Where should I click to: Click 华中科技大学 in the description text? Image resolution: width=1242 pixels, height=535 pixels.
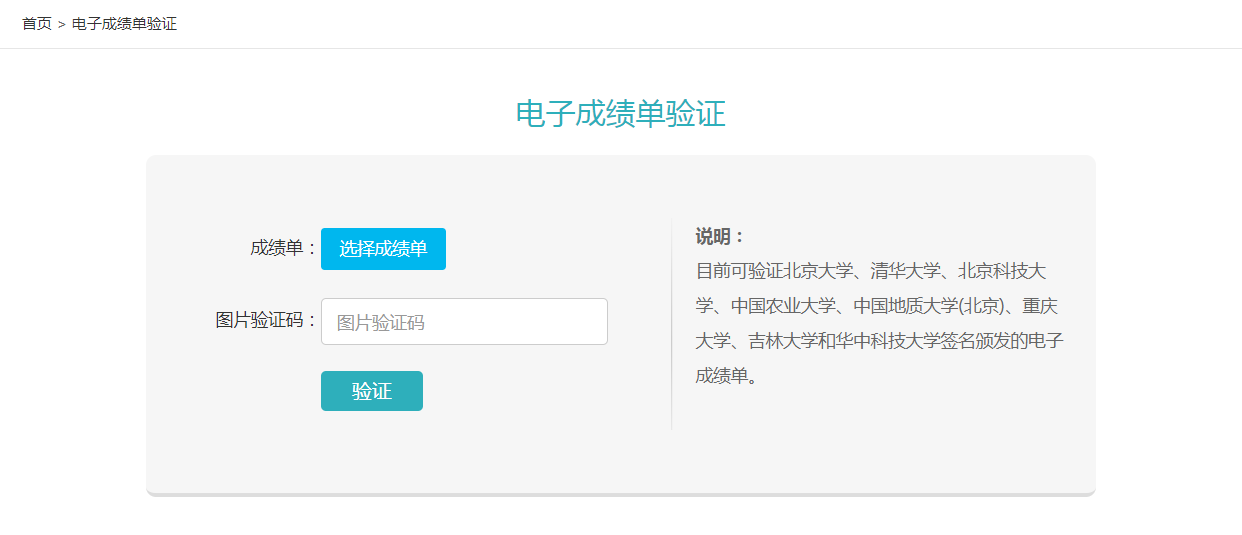click(x=888, y=341)
